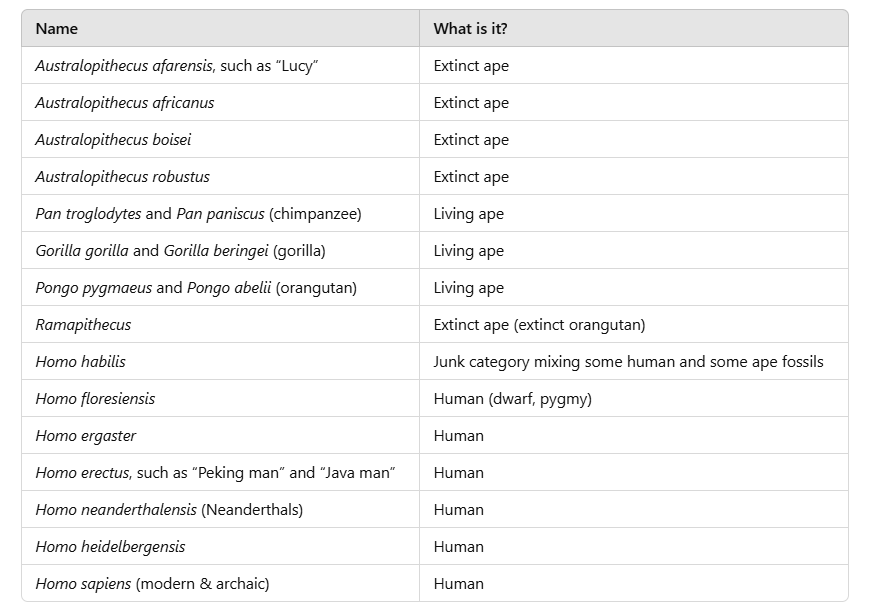Select the Australopithecus afarensis "Lucy" cell

(x=221, y=65)
